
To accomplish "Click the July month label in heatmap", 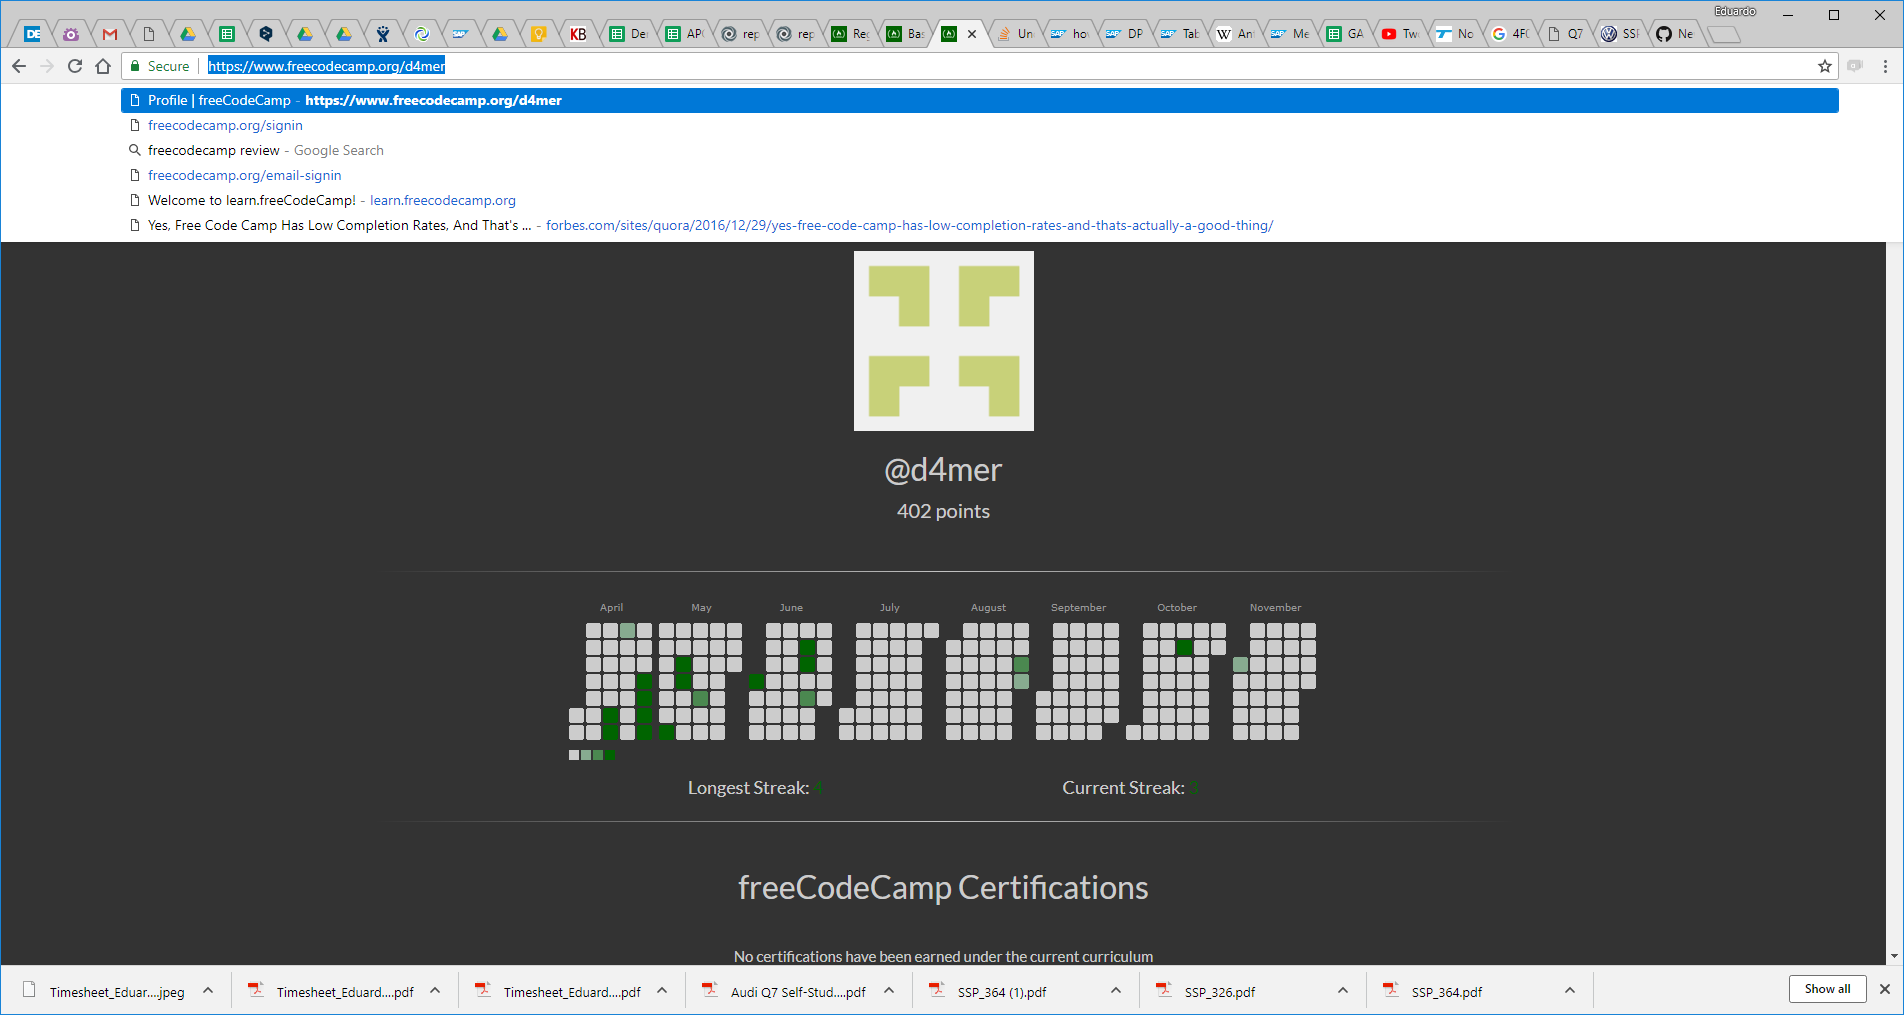I will [x=889, y=607].
